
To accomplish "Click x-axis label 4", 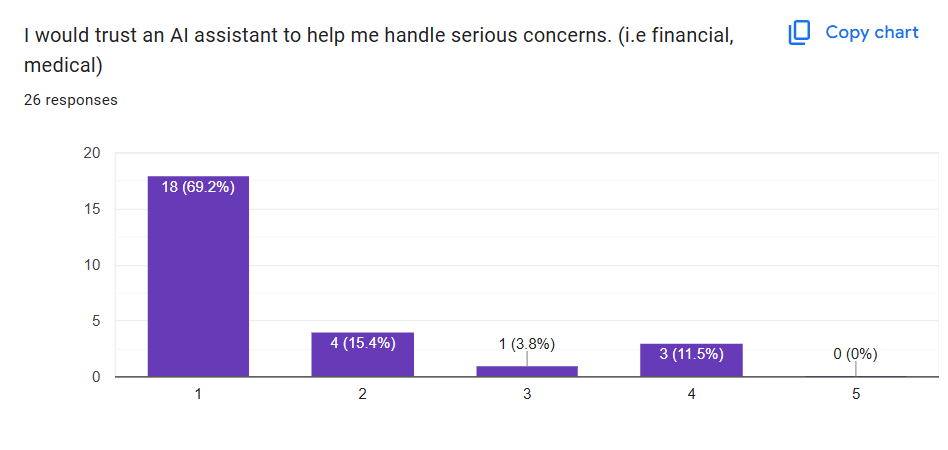I will [691, 394].
